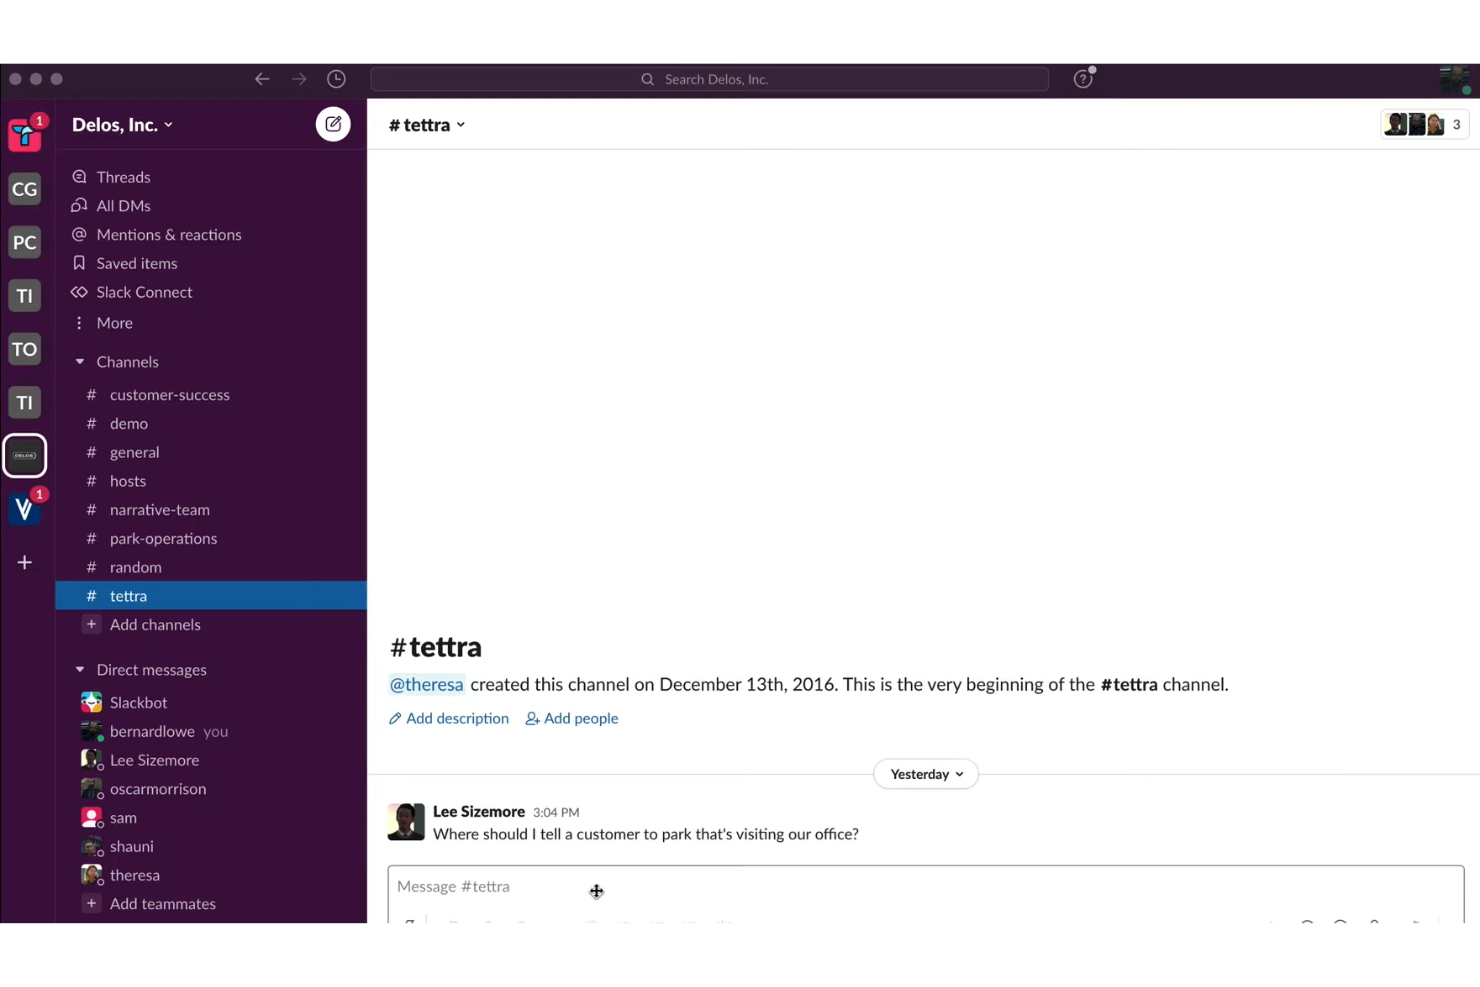1480x987 pixels.
Task: Click the compose new message icon
Action: pyautogui.click(x=333, y=124)
